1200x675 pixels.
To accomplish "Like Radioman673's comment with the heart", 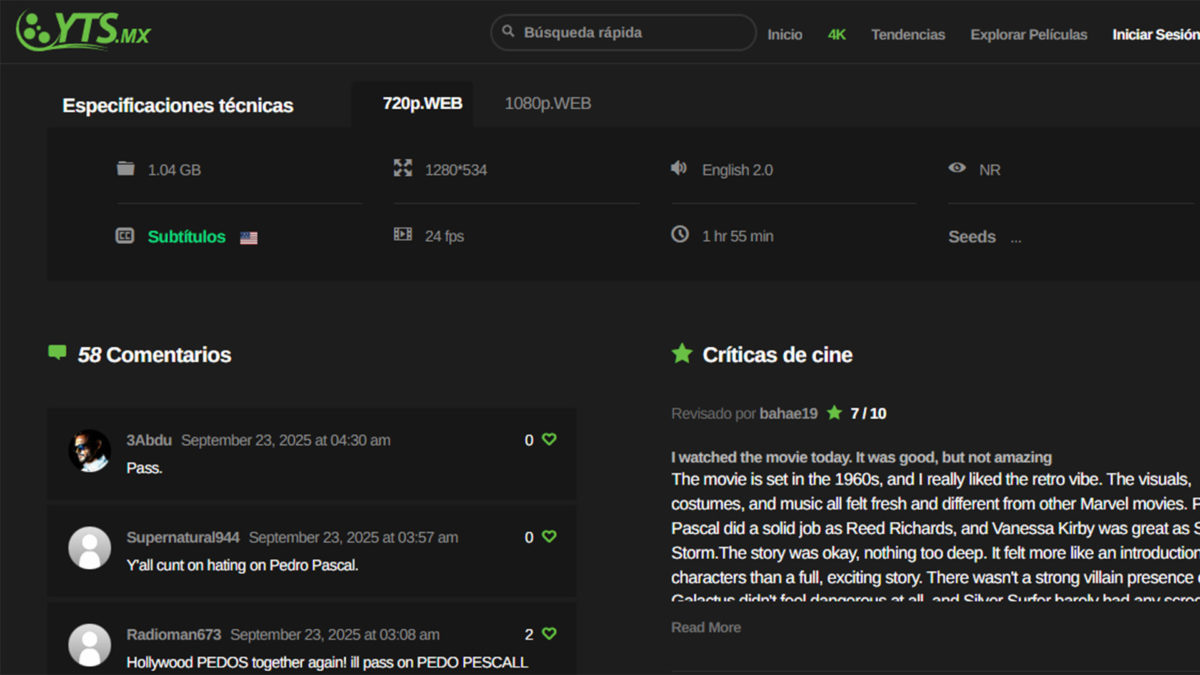I will (549, 633).
